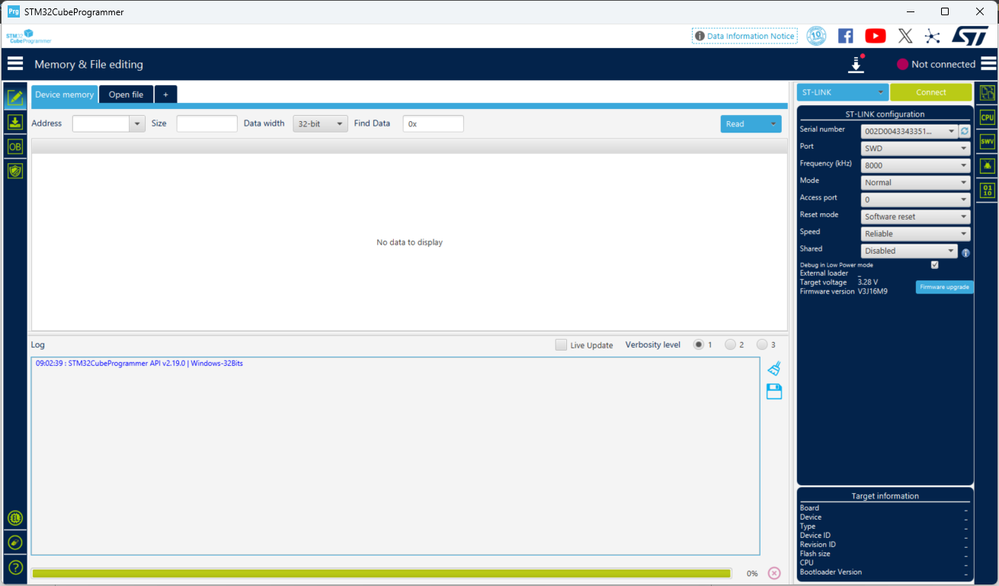Click the ST community network icon
The height and width of the screenshot is (586, 999).
click(x=932, y=36)
